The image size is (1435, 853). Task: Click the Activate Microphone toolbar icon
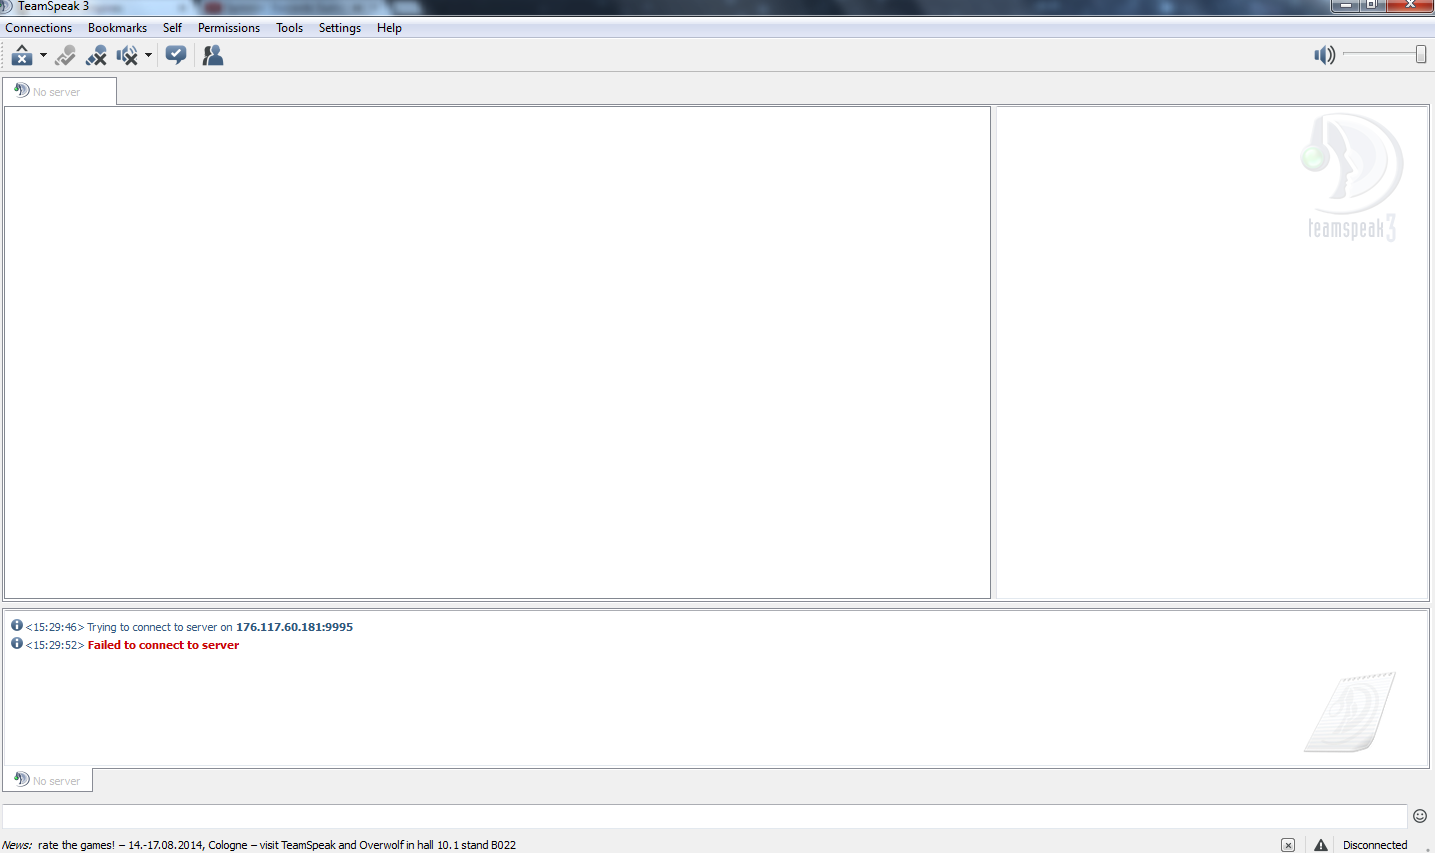point(65,56)
